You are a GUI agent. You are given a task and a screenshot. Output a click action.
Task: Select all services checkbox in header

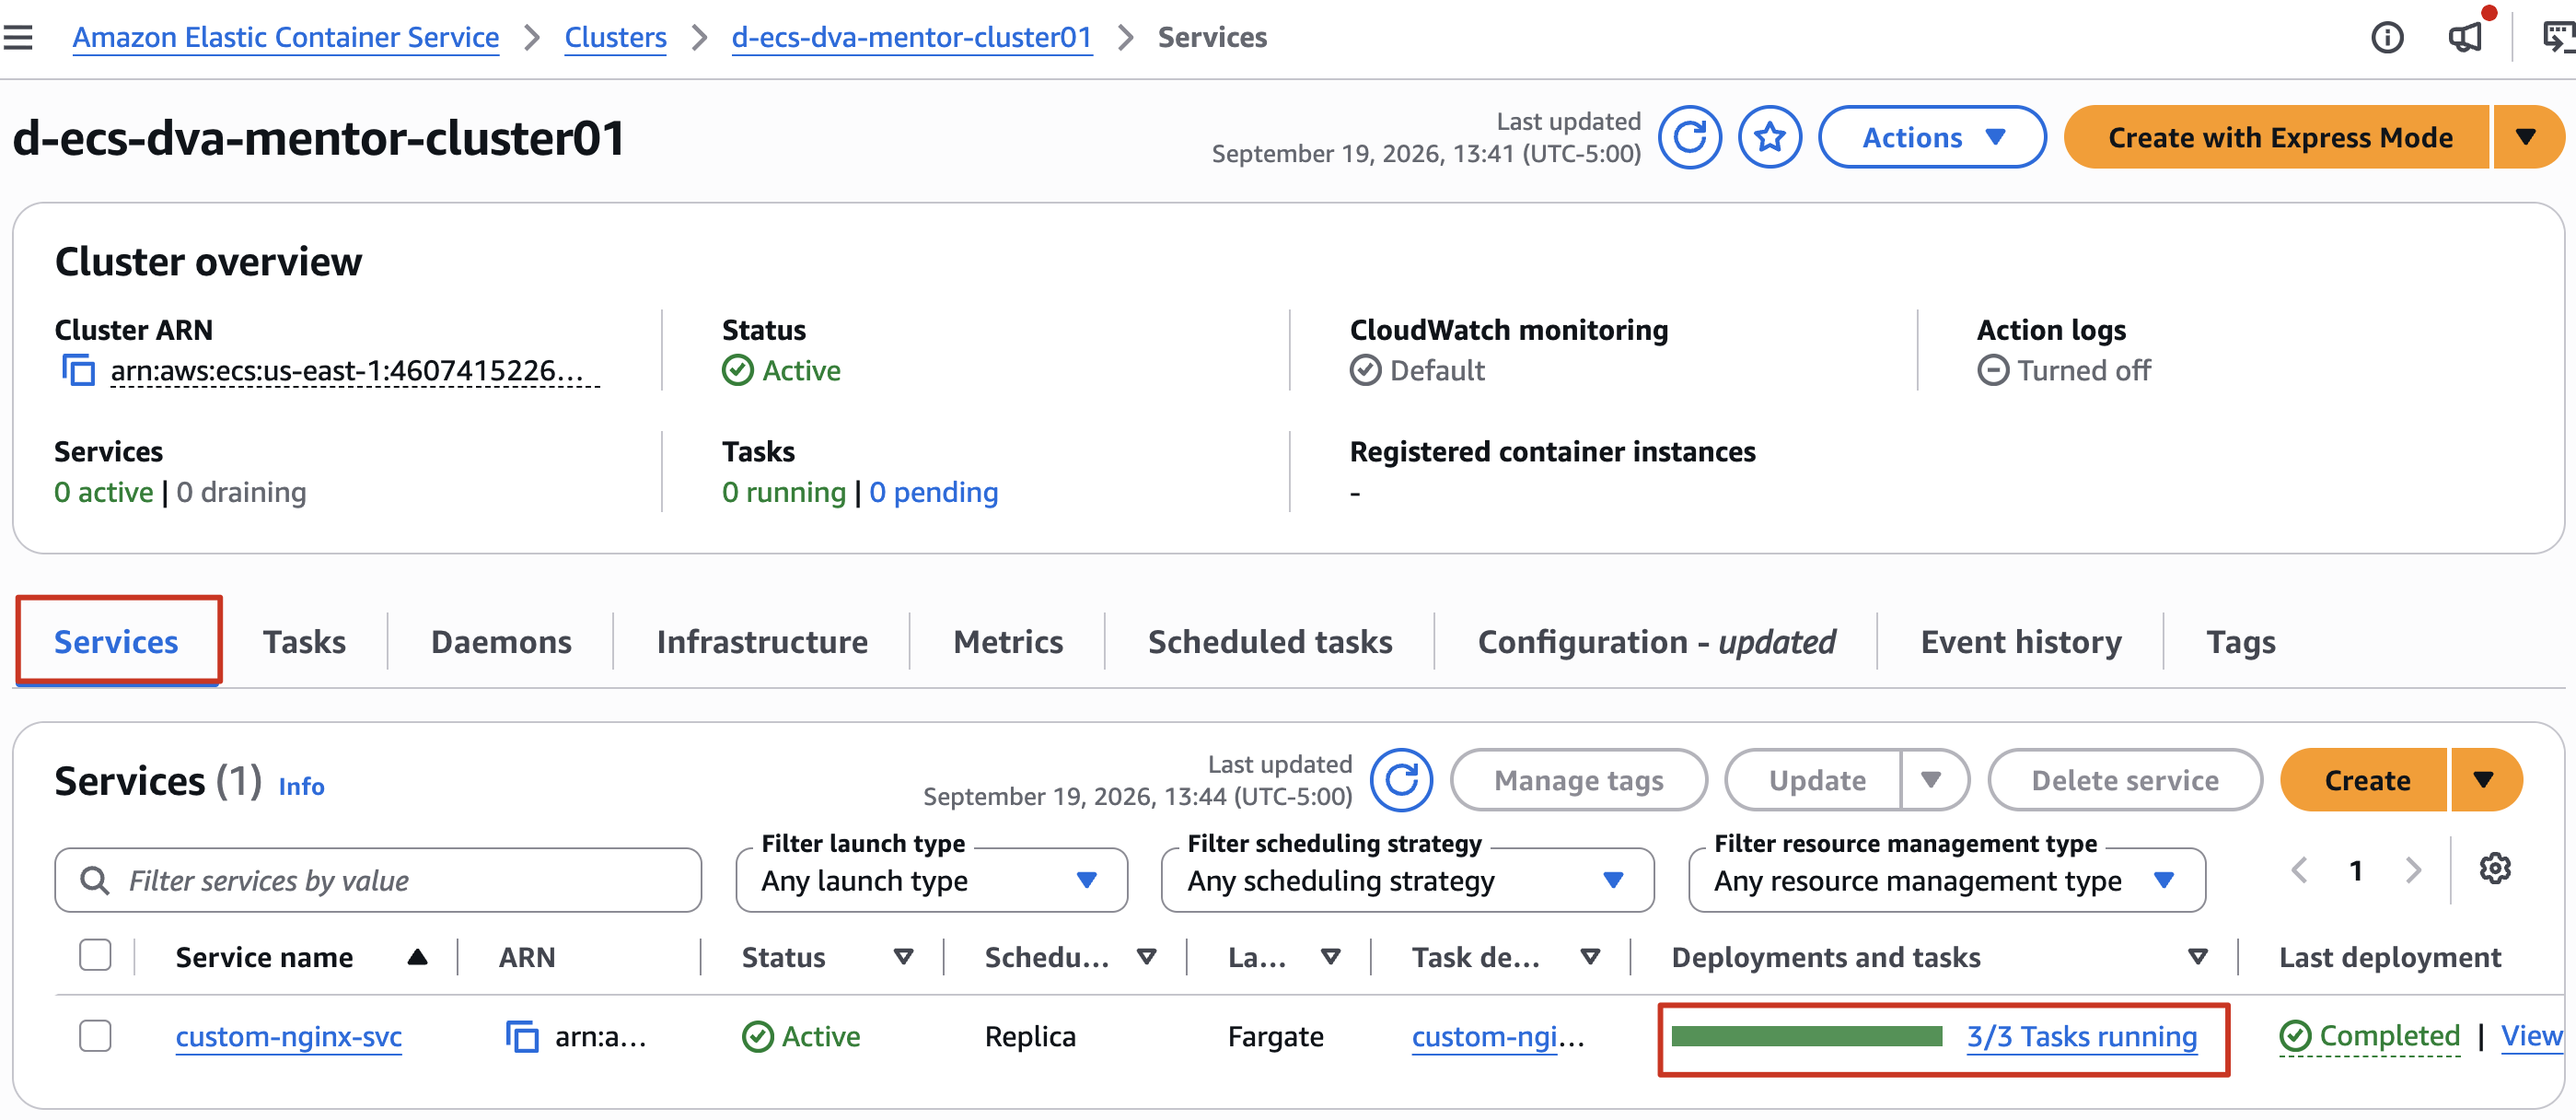pos(95,955)
